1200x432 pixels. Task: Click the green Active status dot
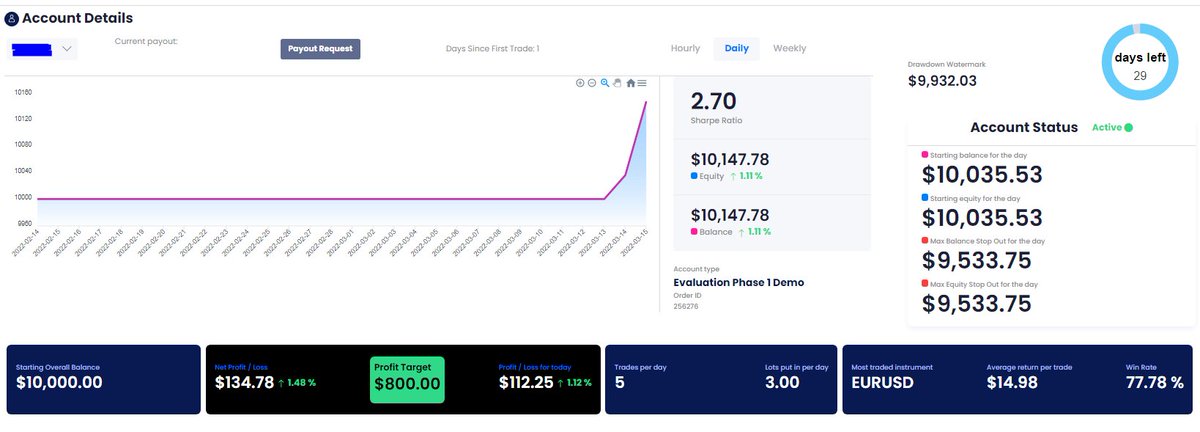click(x=1129, y=128)
